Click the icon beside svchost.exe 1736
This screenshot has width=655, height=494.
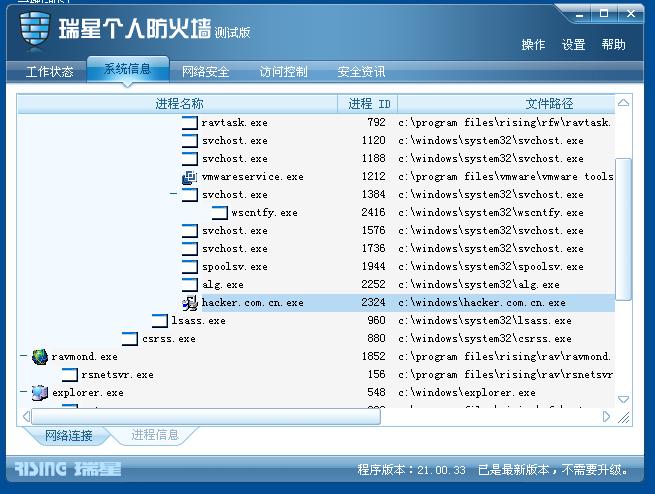[190, 248]
